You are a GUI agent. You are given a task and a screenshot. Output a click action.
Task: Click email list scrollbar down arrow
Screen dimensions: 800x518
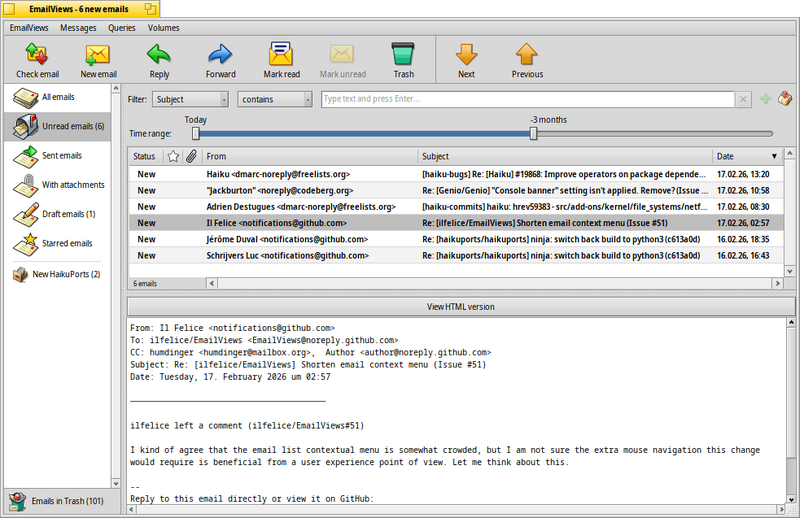pos(789,272)
